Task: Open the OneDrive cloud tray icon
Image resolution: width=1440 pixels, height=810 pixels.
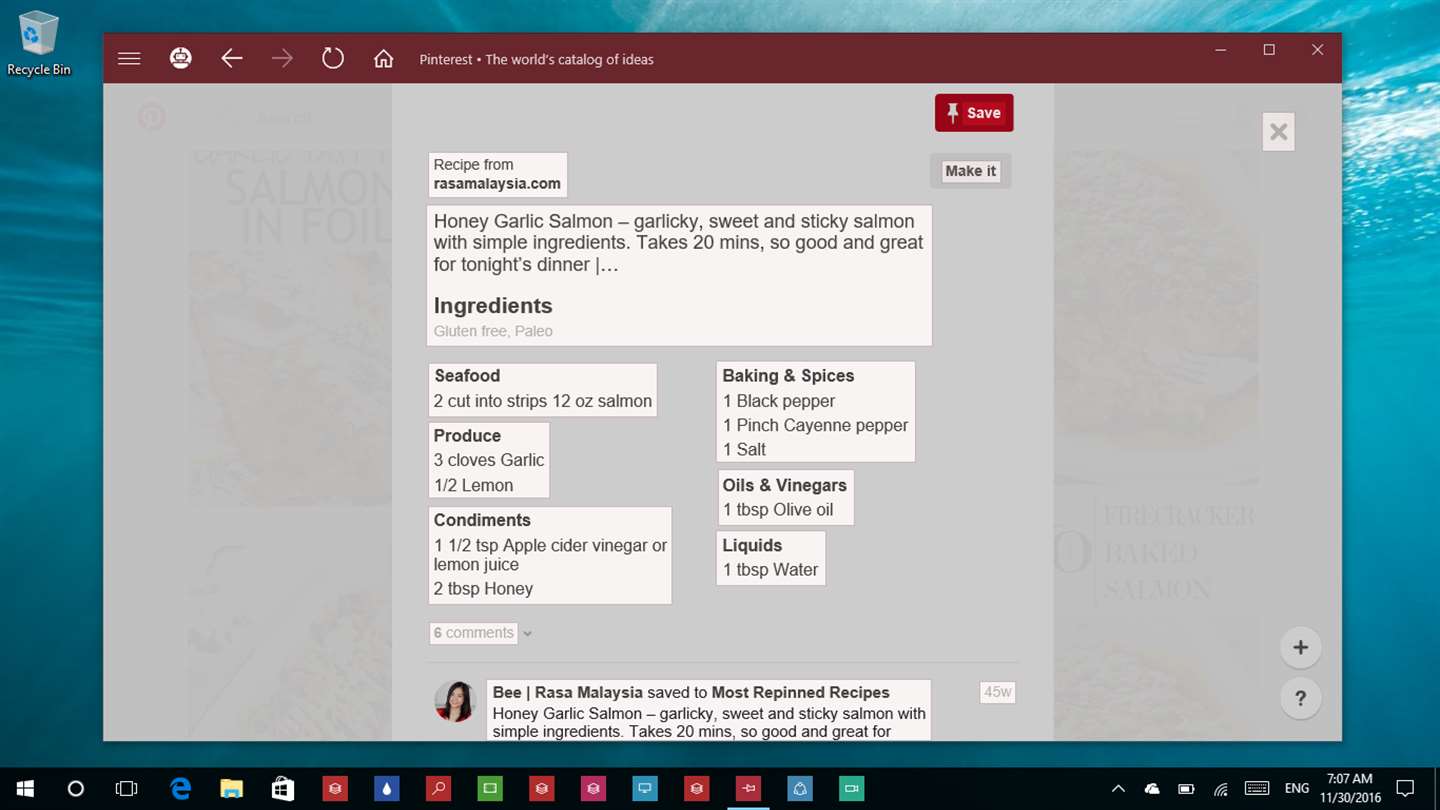Action: [1152, 789]
